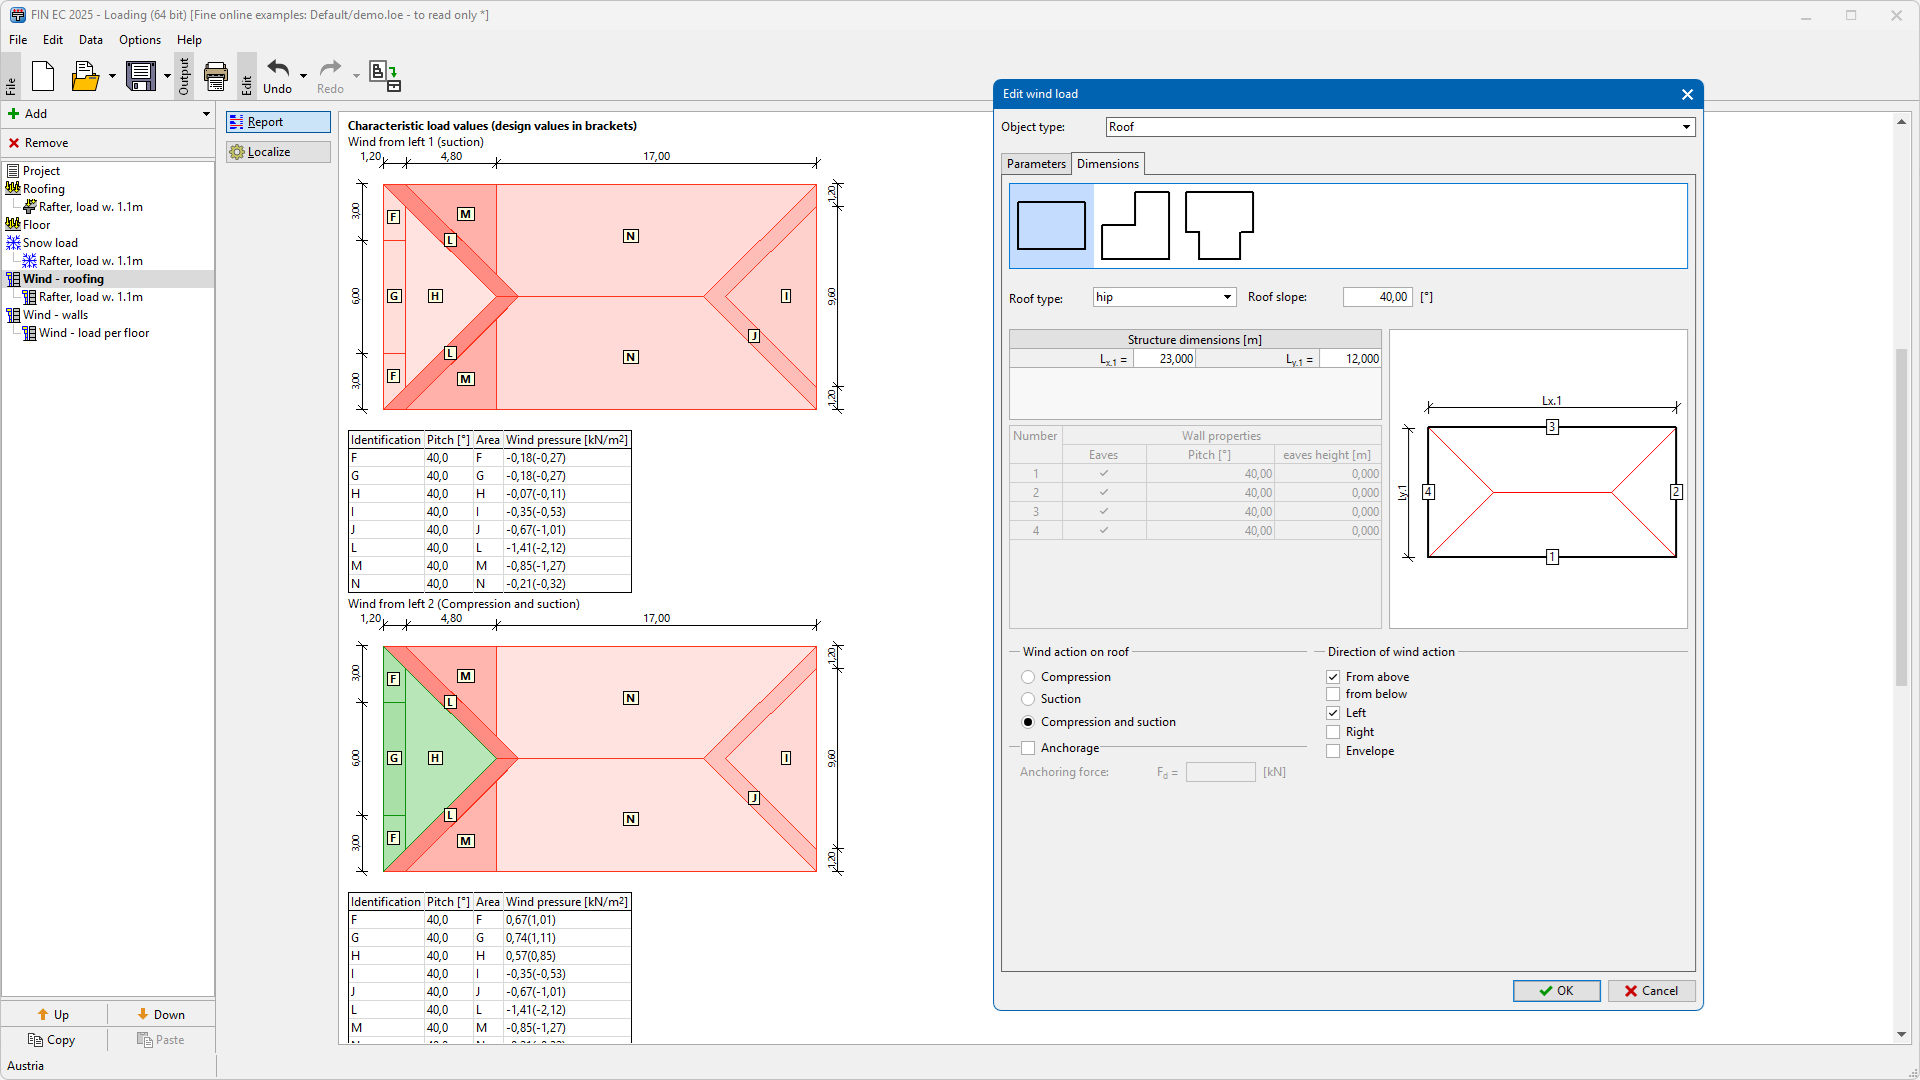Open the Add dropdown in the left panel

point(206,114)
